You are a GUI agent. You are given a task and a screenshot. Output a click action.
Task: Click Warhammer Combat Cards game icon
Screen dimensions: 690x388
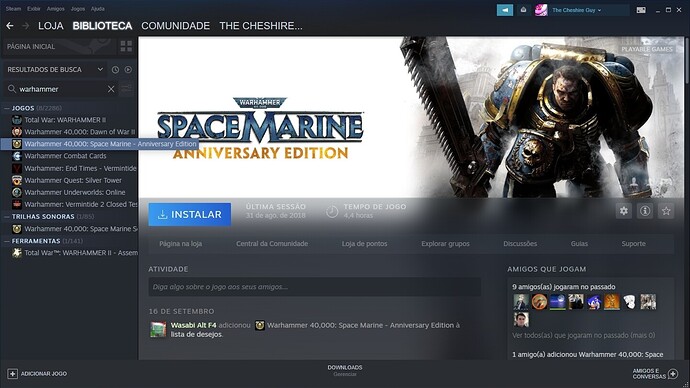[17, 156]
